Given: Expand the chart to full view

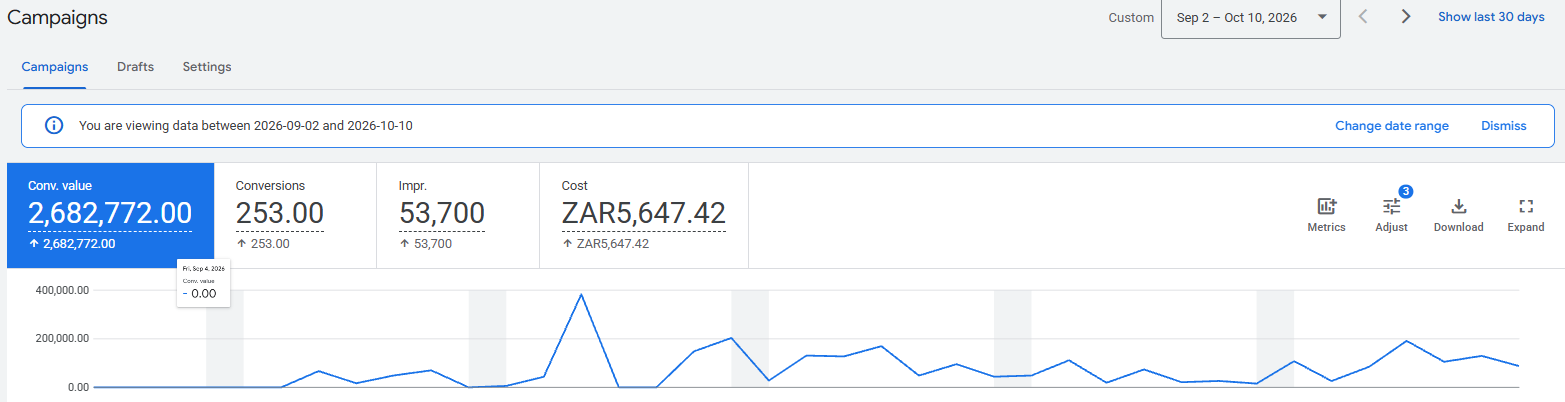Looking at the screenshot, I should 1526,215.
